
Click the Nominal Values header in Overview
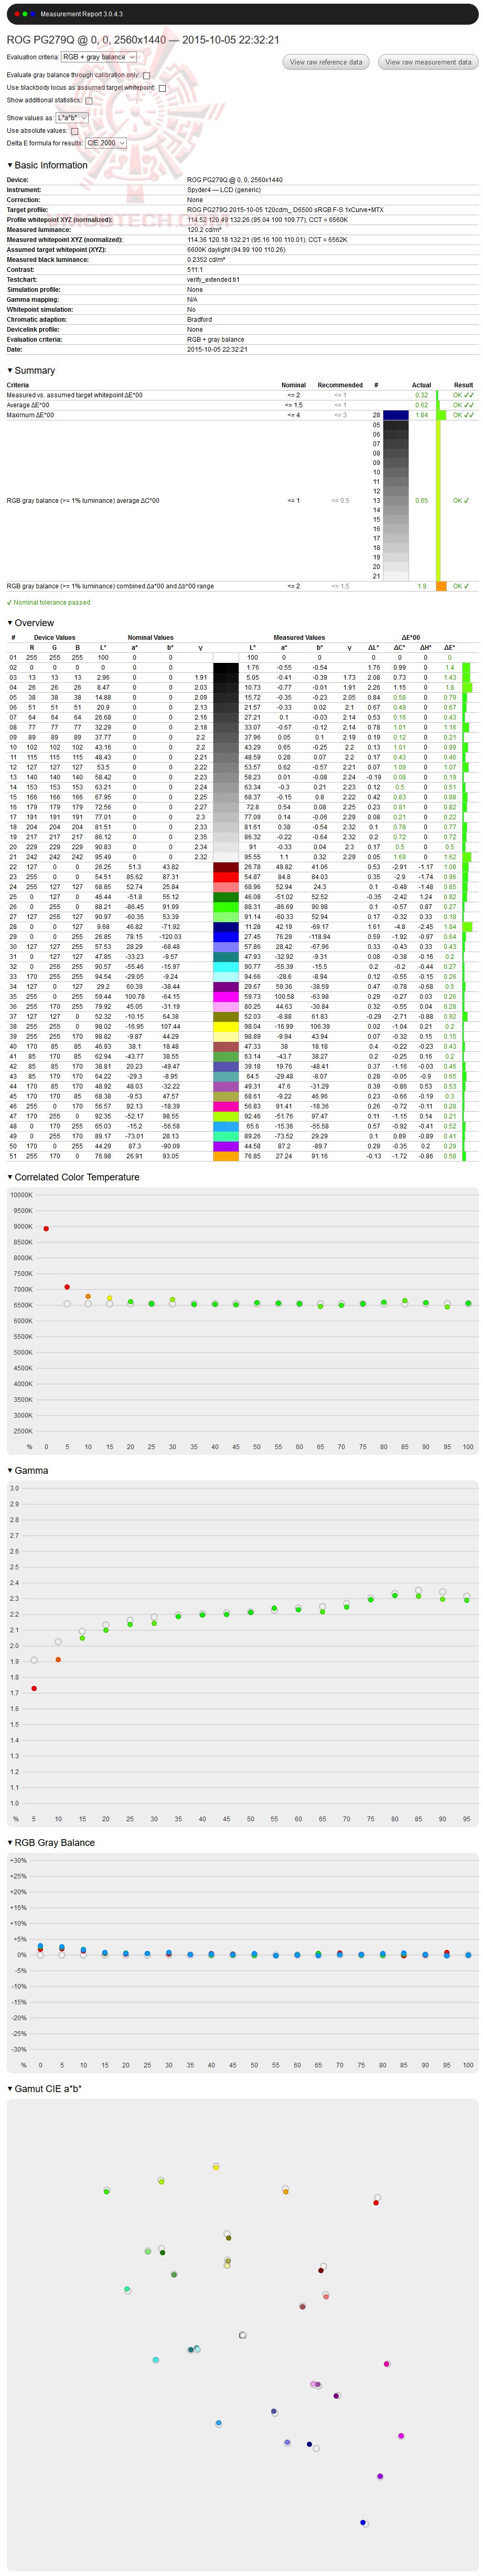click(151, 637)
